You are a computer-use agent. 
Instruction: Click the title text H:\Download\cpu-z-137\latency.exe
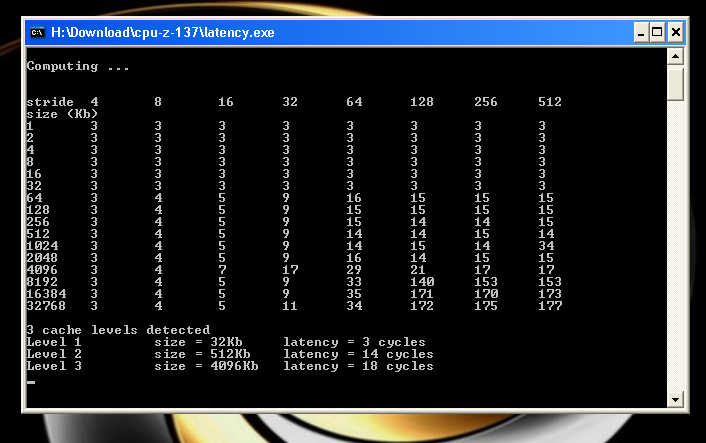coord(163,32)
